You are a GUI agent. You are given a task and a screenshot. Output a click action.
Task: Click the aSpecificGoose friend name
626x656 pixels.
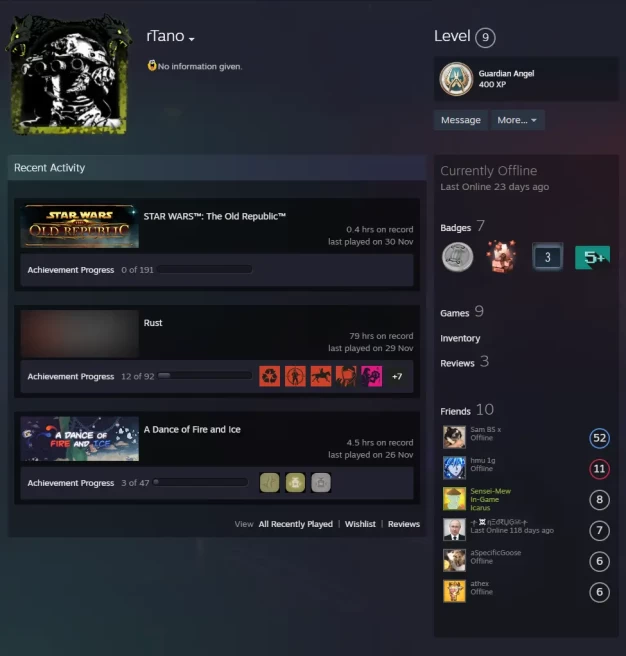[x=495, y=553]
